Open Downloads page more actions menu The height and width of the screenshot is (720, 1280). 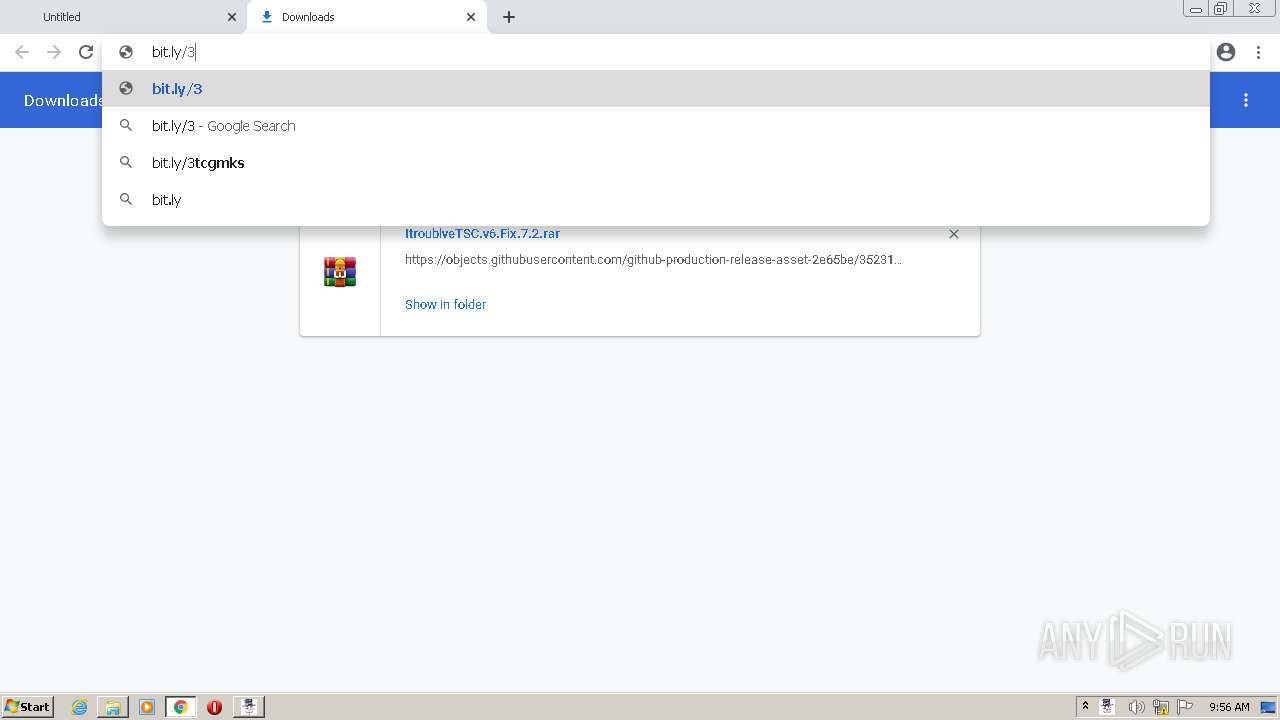[x=1246, y=100]
